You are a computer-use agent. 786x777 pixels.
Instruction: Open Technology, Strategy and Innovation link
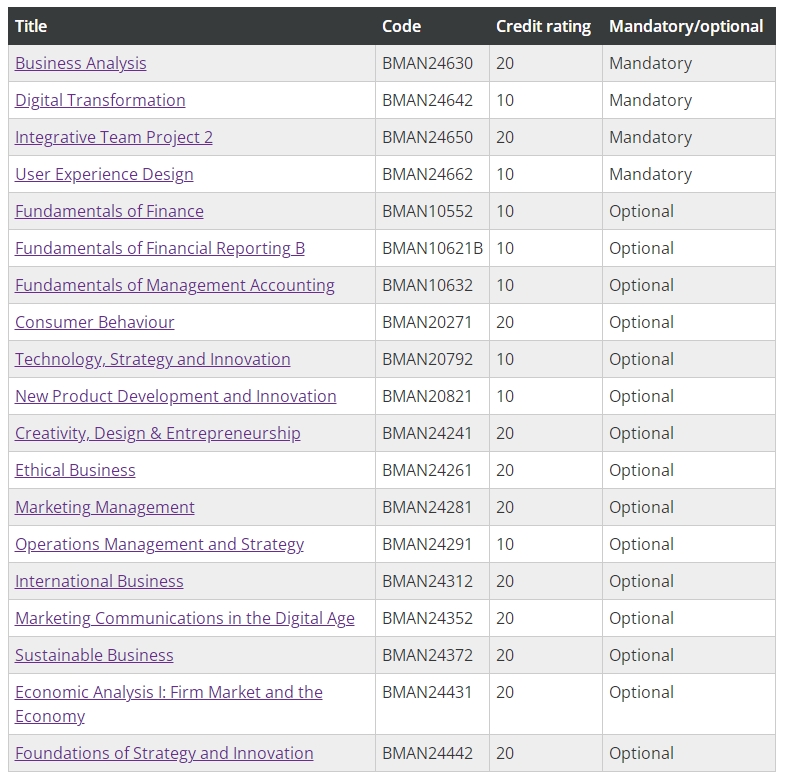coord(153,359)
